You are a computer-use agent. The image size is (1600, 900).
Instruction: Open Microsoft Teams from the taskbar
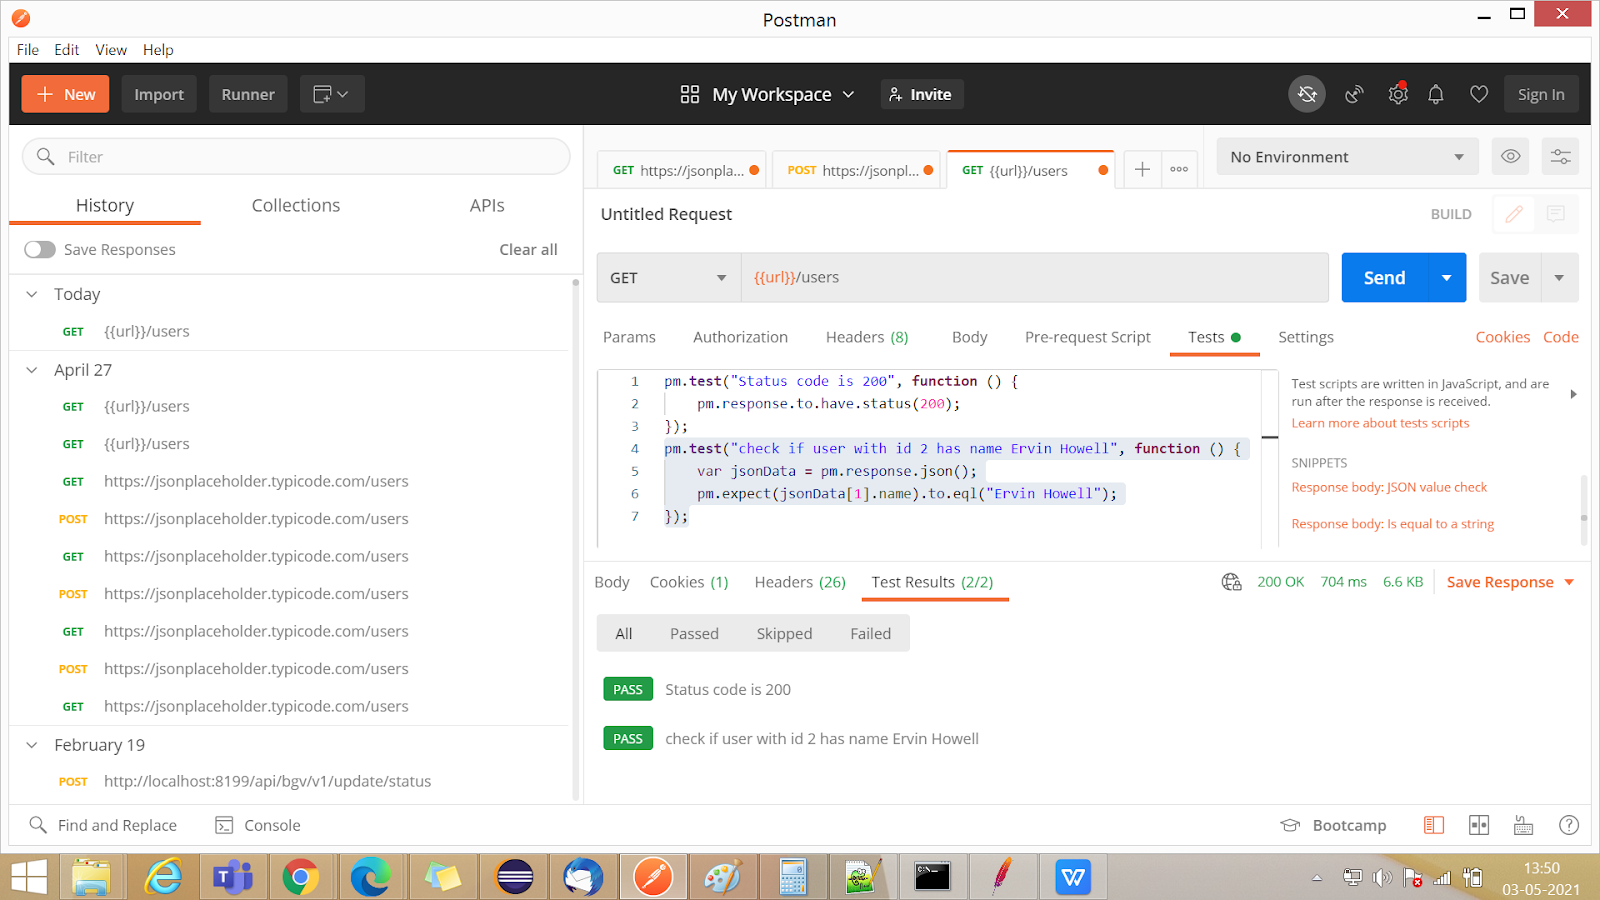click(x=232, y=877)
